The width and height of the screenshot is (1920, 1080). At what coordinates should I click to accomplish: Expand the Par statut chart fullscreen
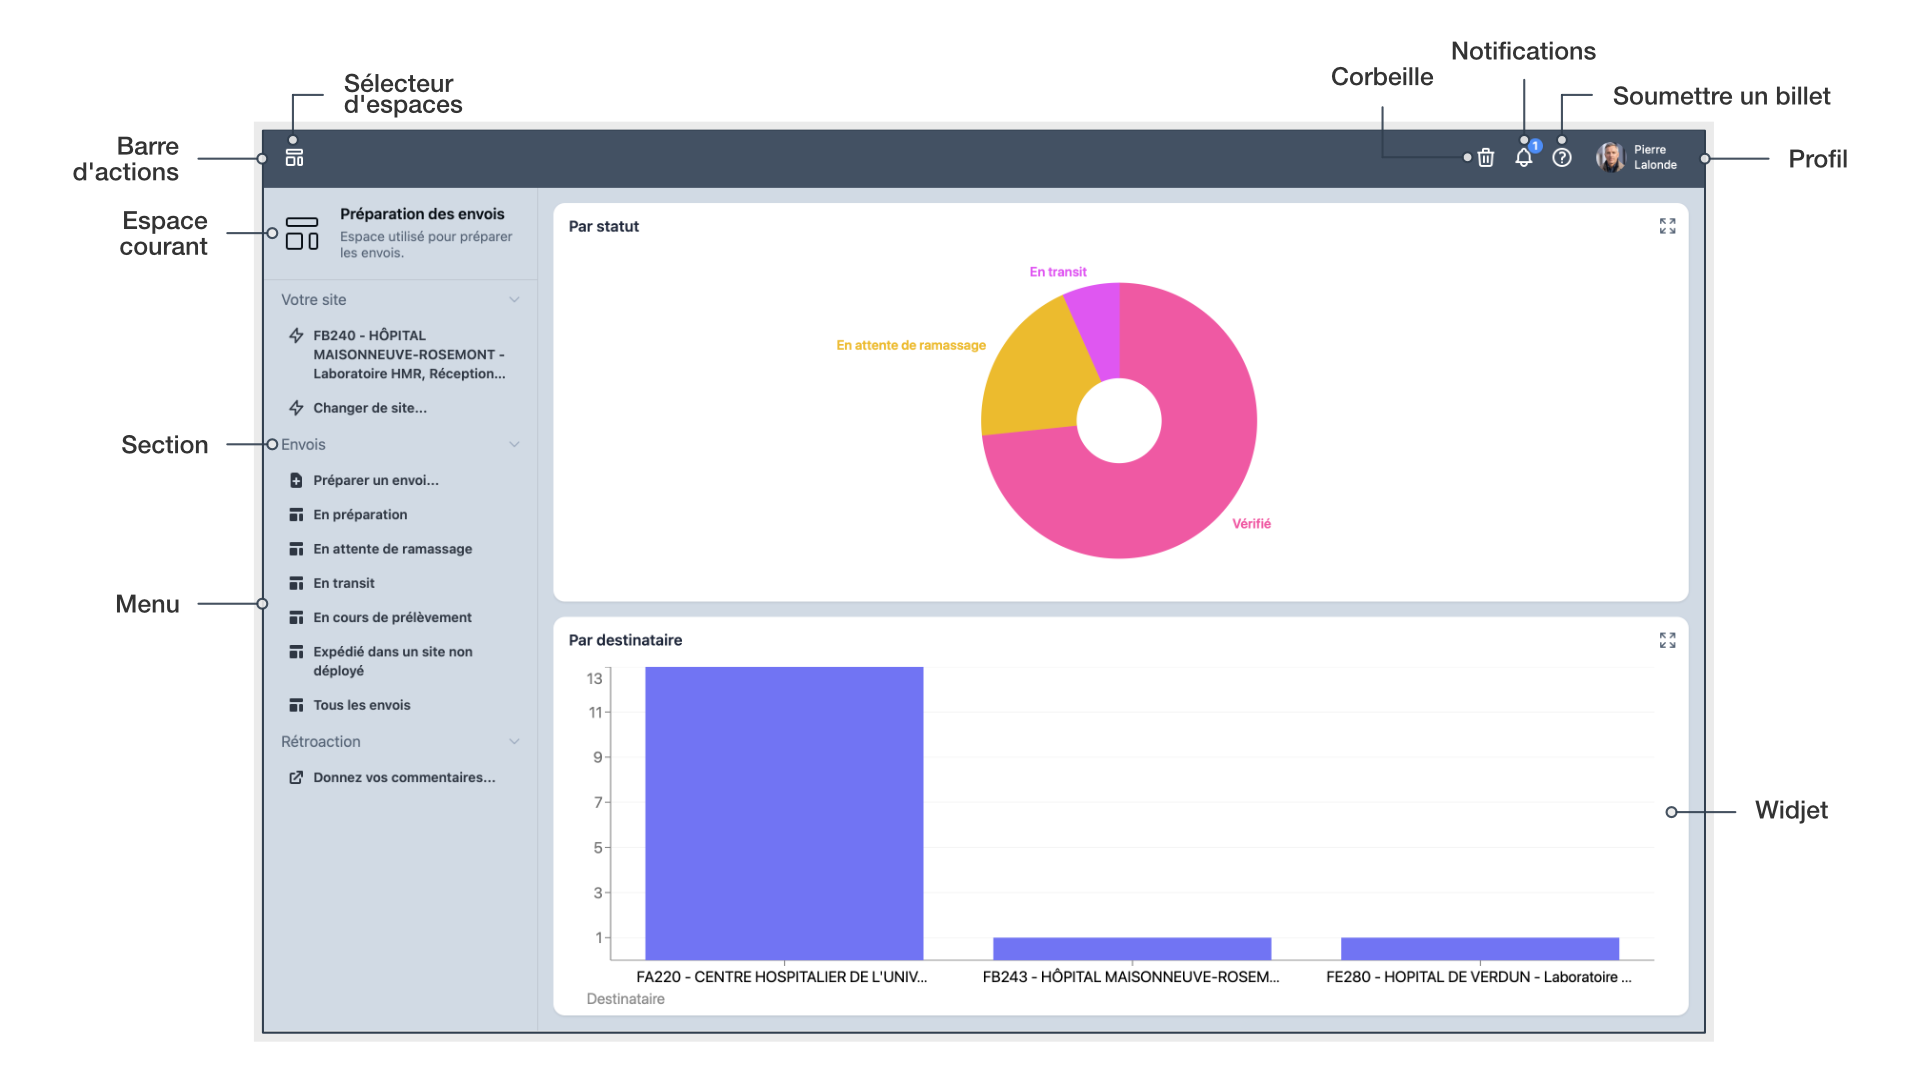[x=1667, y=227]
